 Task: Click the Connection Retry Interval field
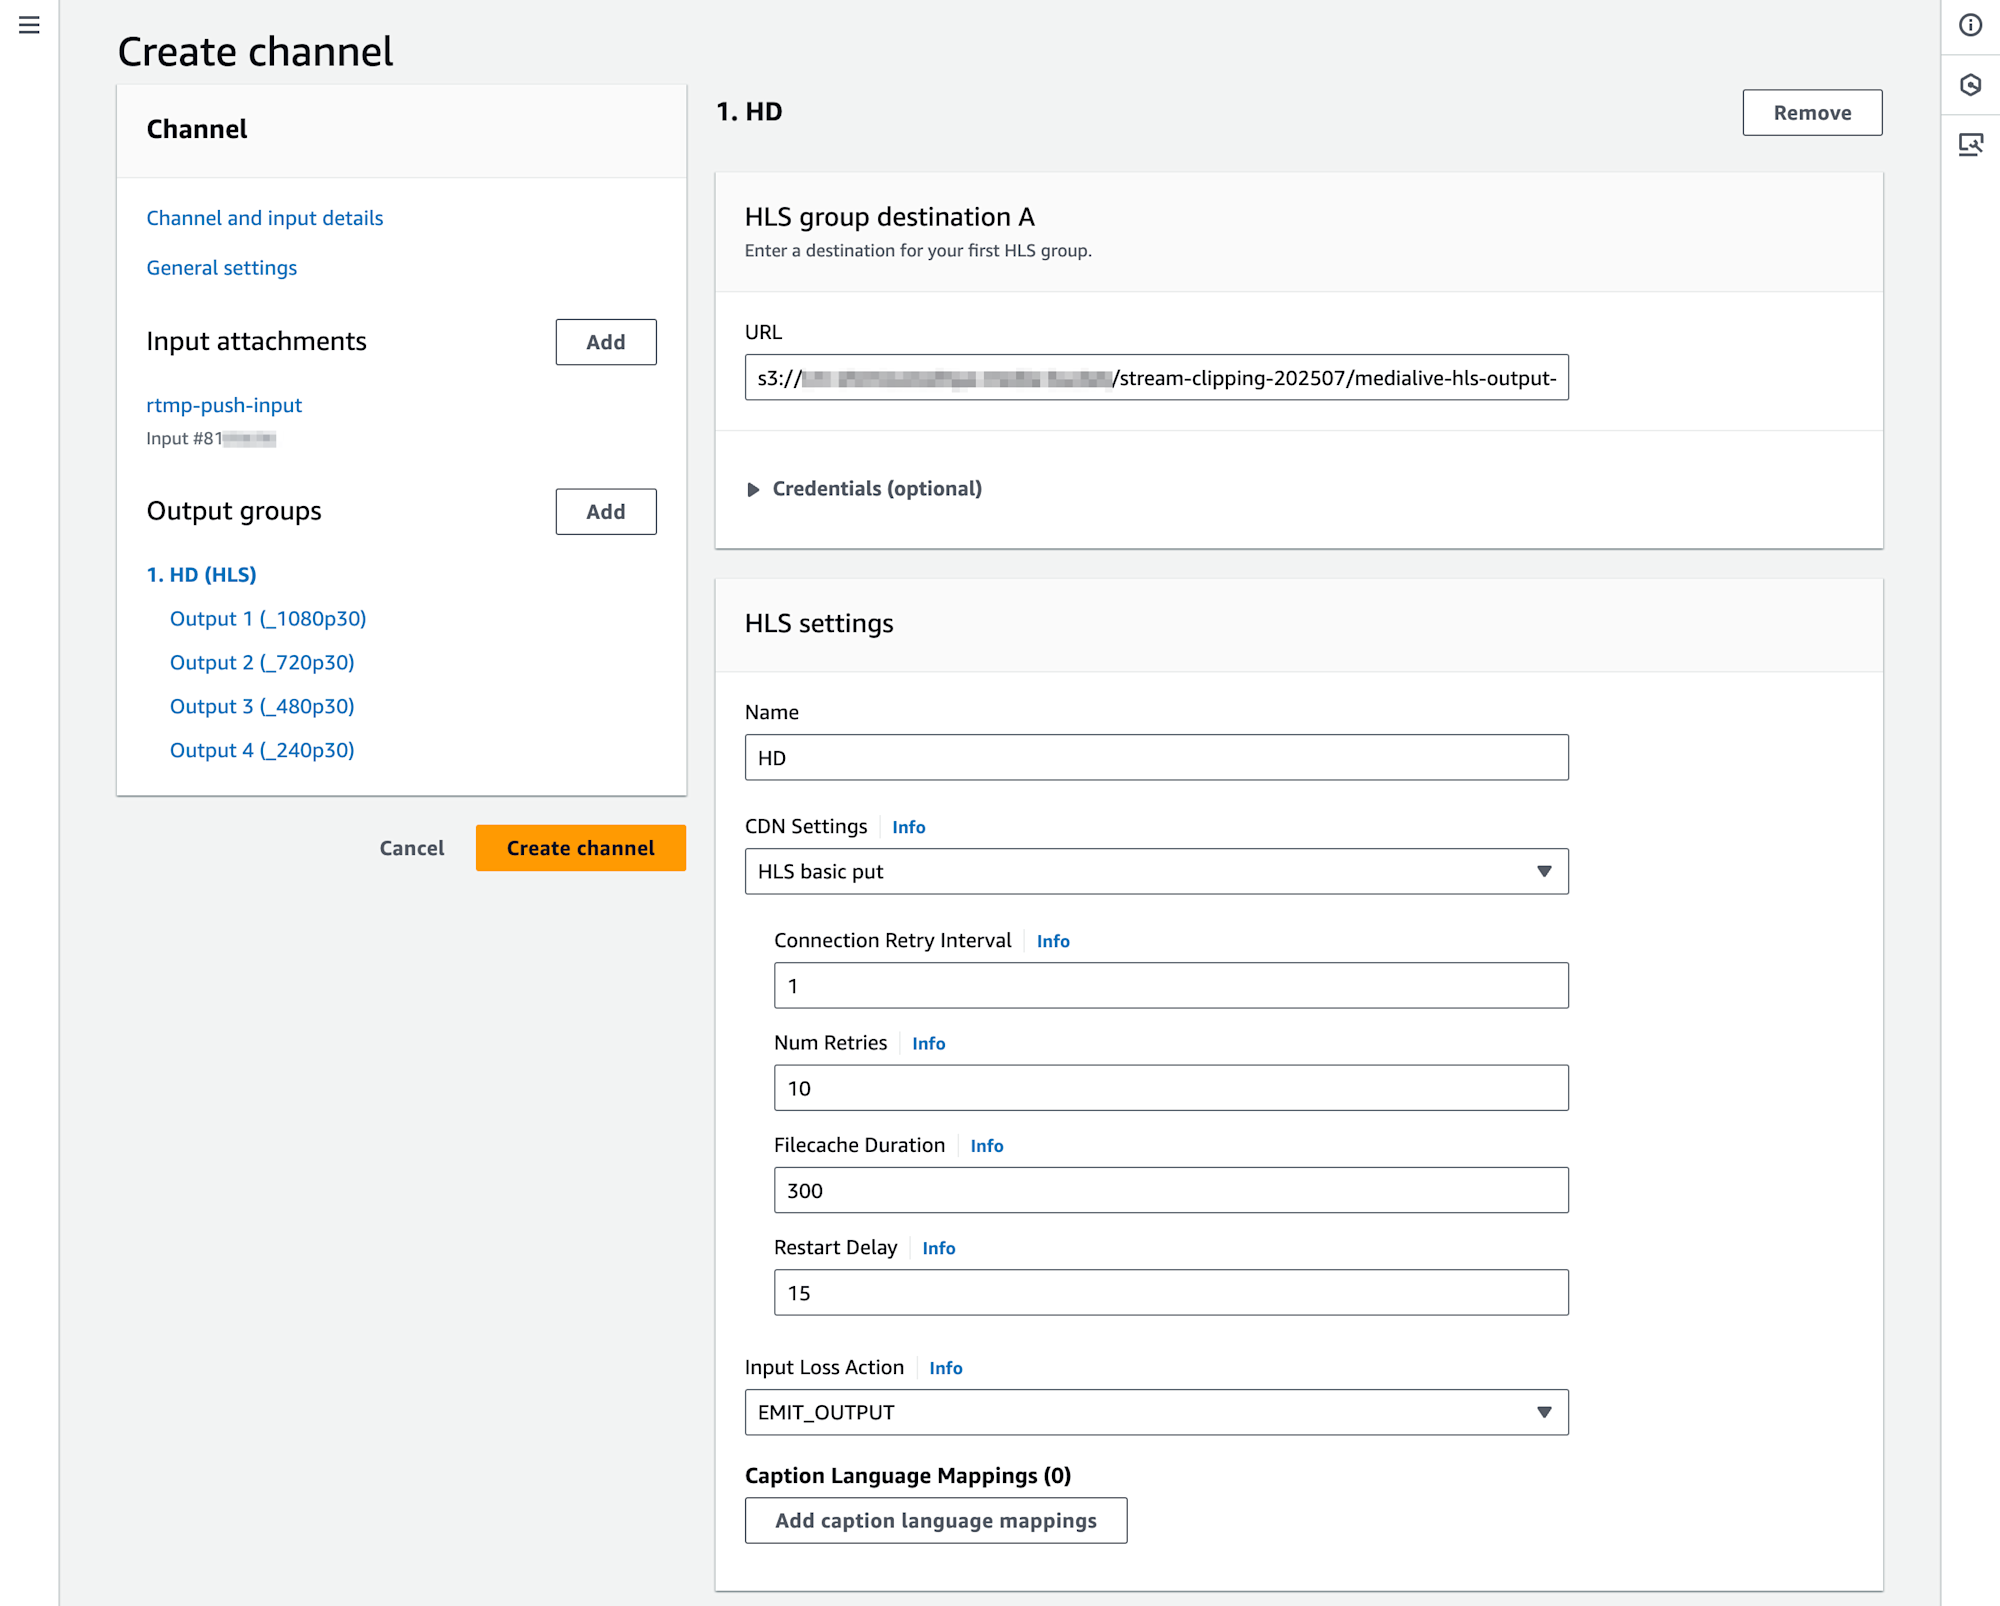tap(1171, 986)
